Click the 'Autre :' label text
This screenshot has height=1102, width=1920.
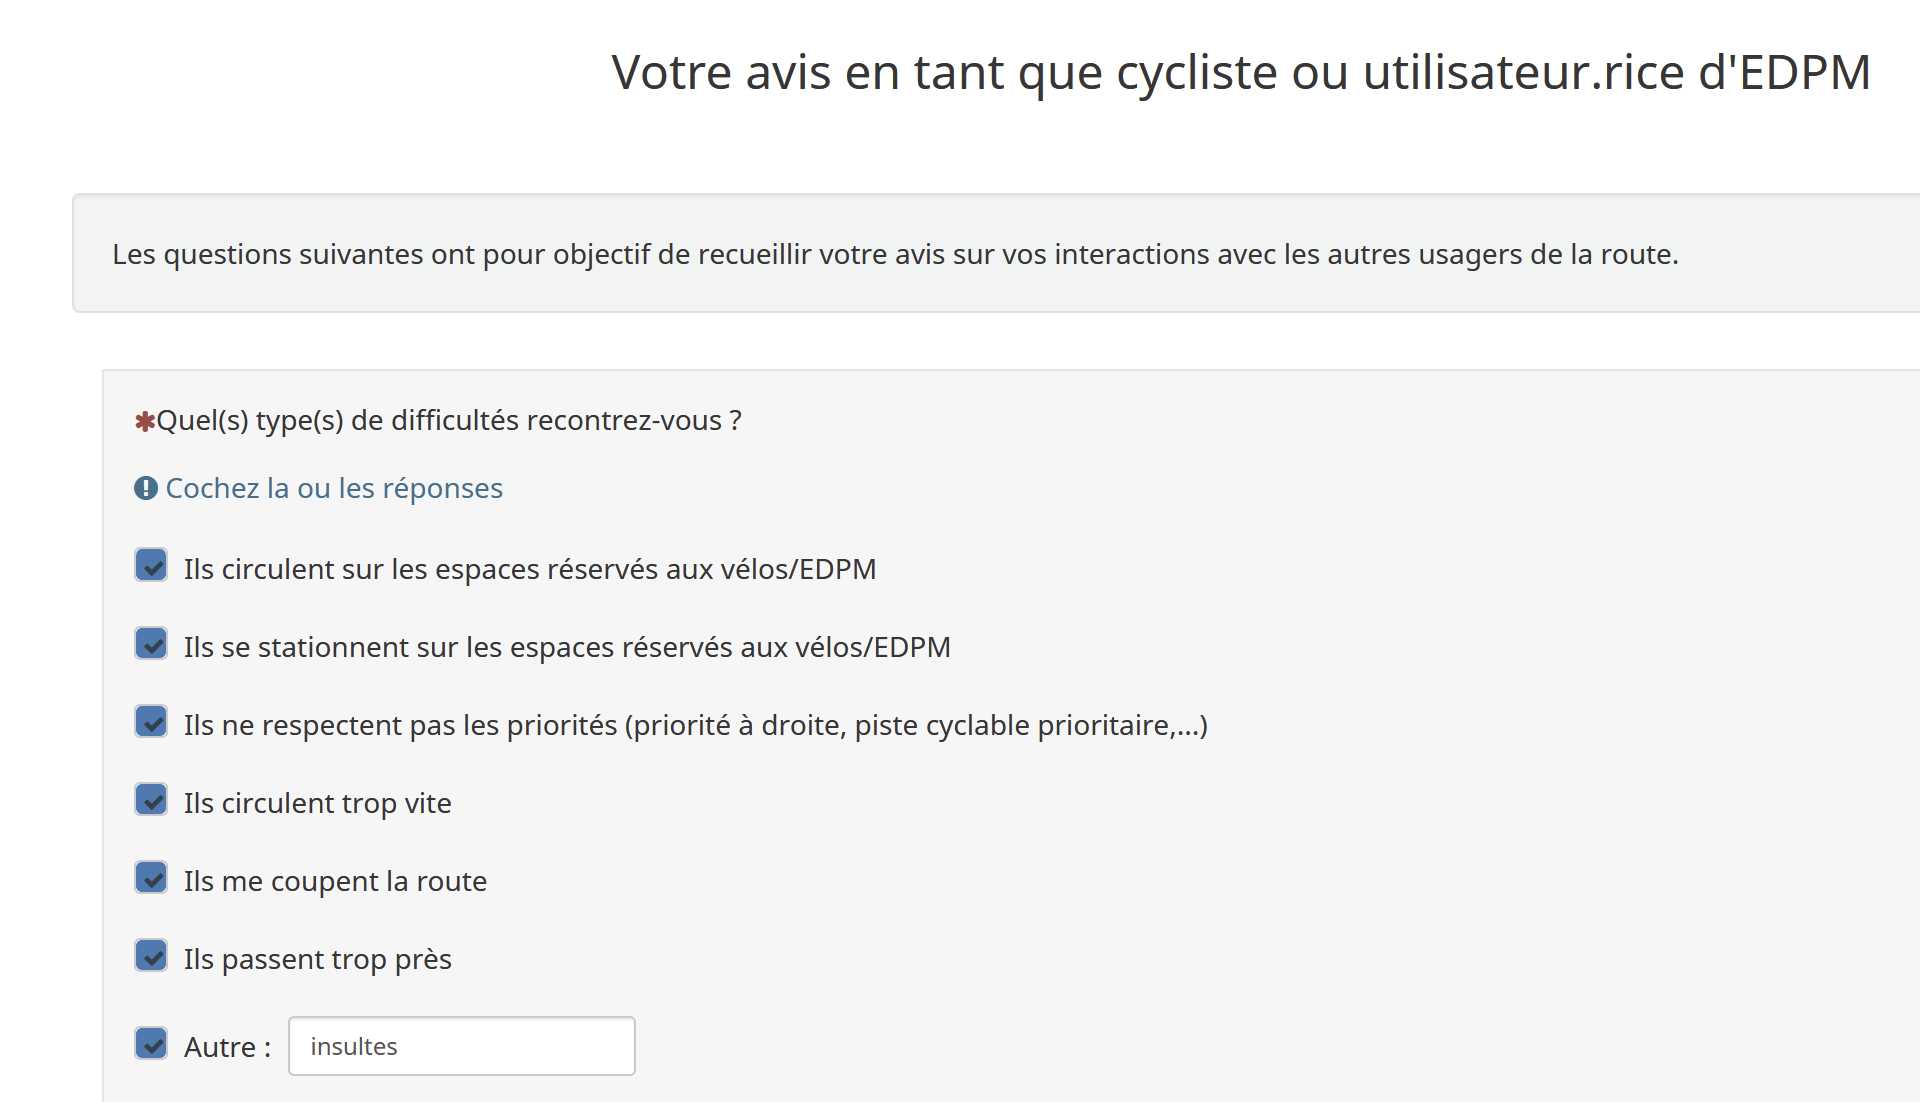227,1047
